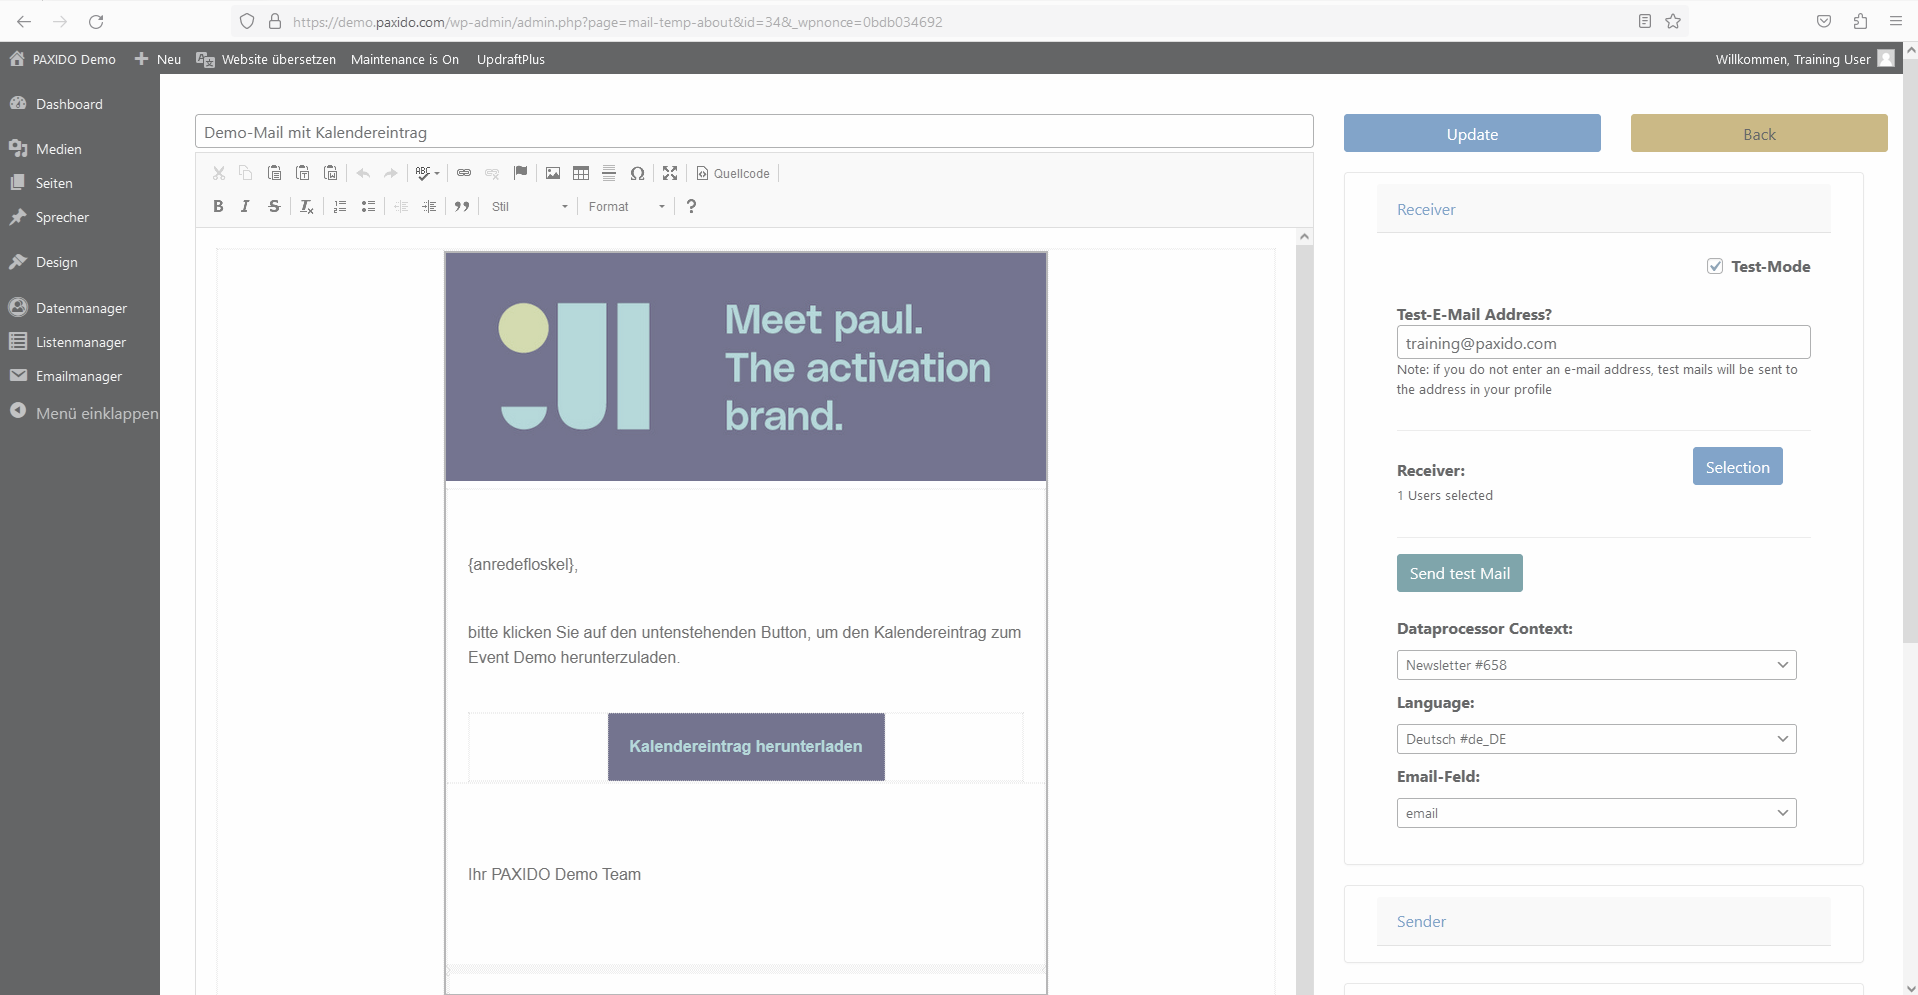
Task: Click the Test-E-Mail Address field
Action: pyautogui.click(x=1602, y=343)
